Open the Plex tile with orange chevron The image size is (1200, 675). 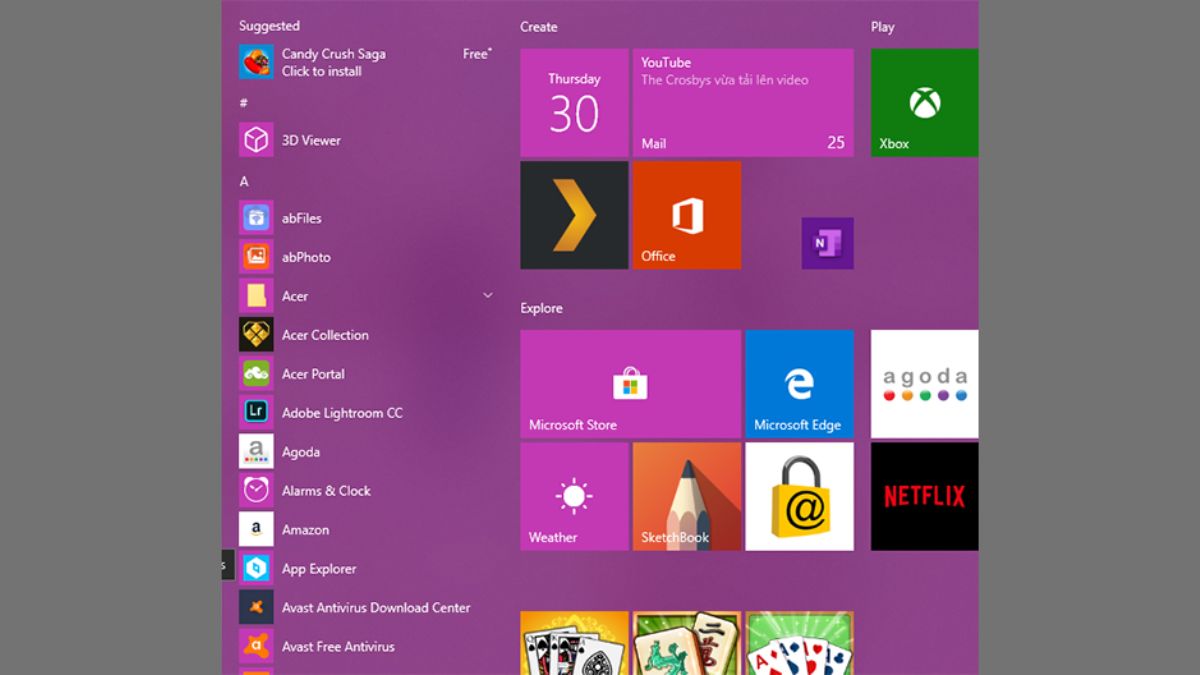click(574, 215)
